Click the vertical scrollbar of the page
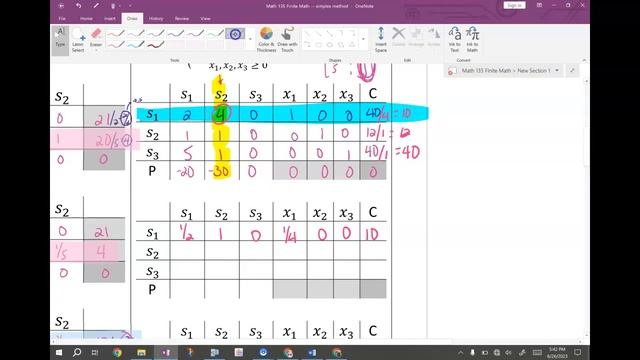The width and height of the screenshot is (640, 360). tap(587, 208)
